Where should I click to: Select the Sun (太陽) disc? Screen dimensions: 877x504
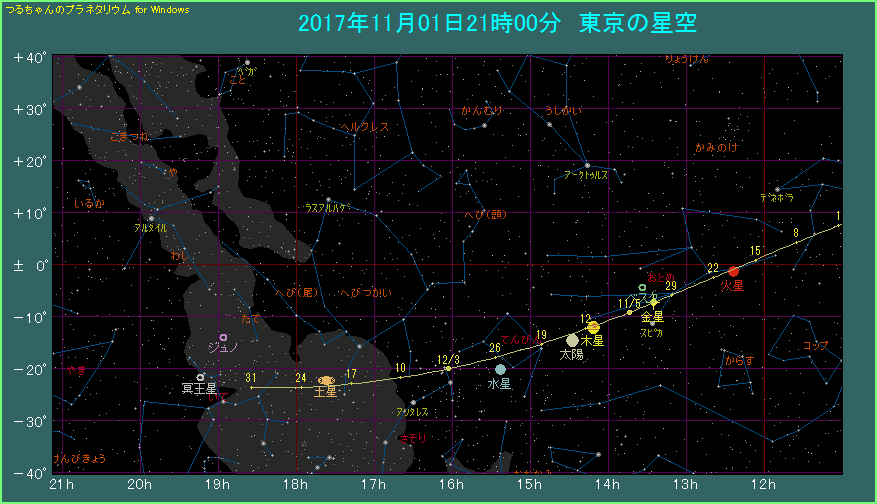(x=572, y=340)
